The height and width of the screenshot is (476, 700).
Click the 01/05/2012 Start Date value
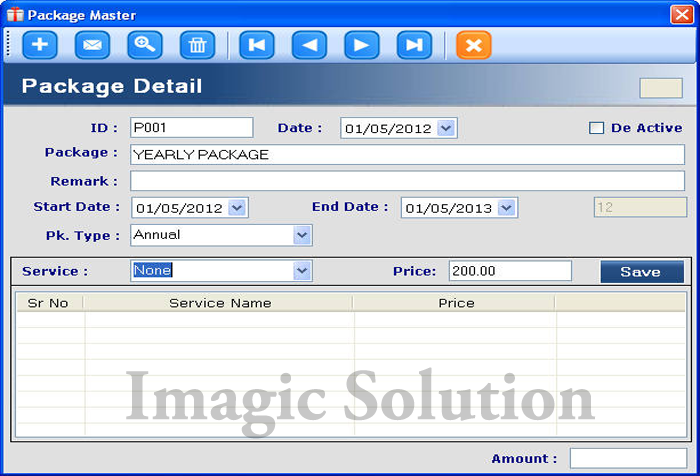point(179,209)
